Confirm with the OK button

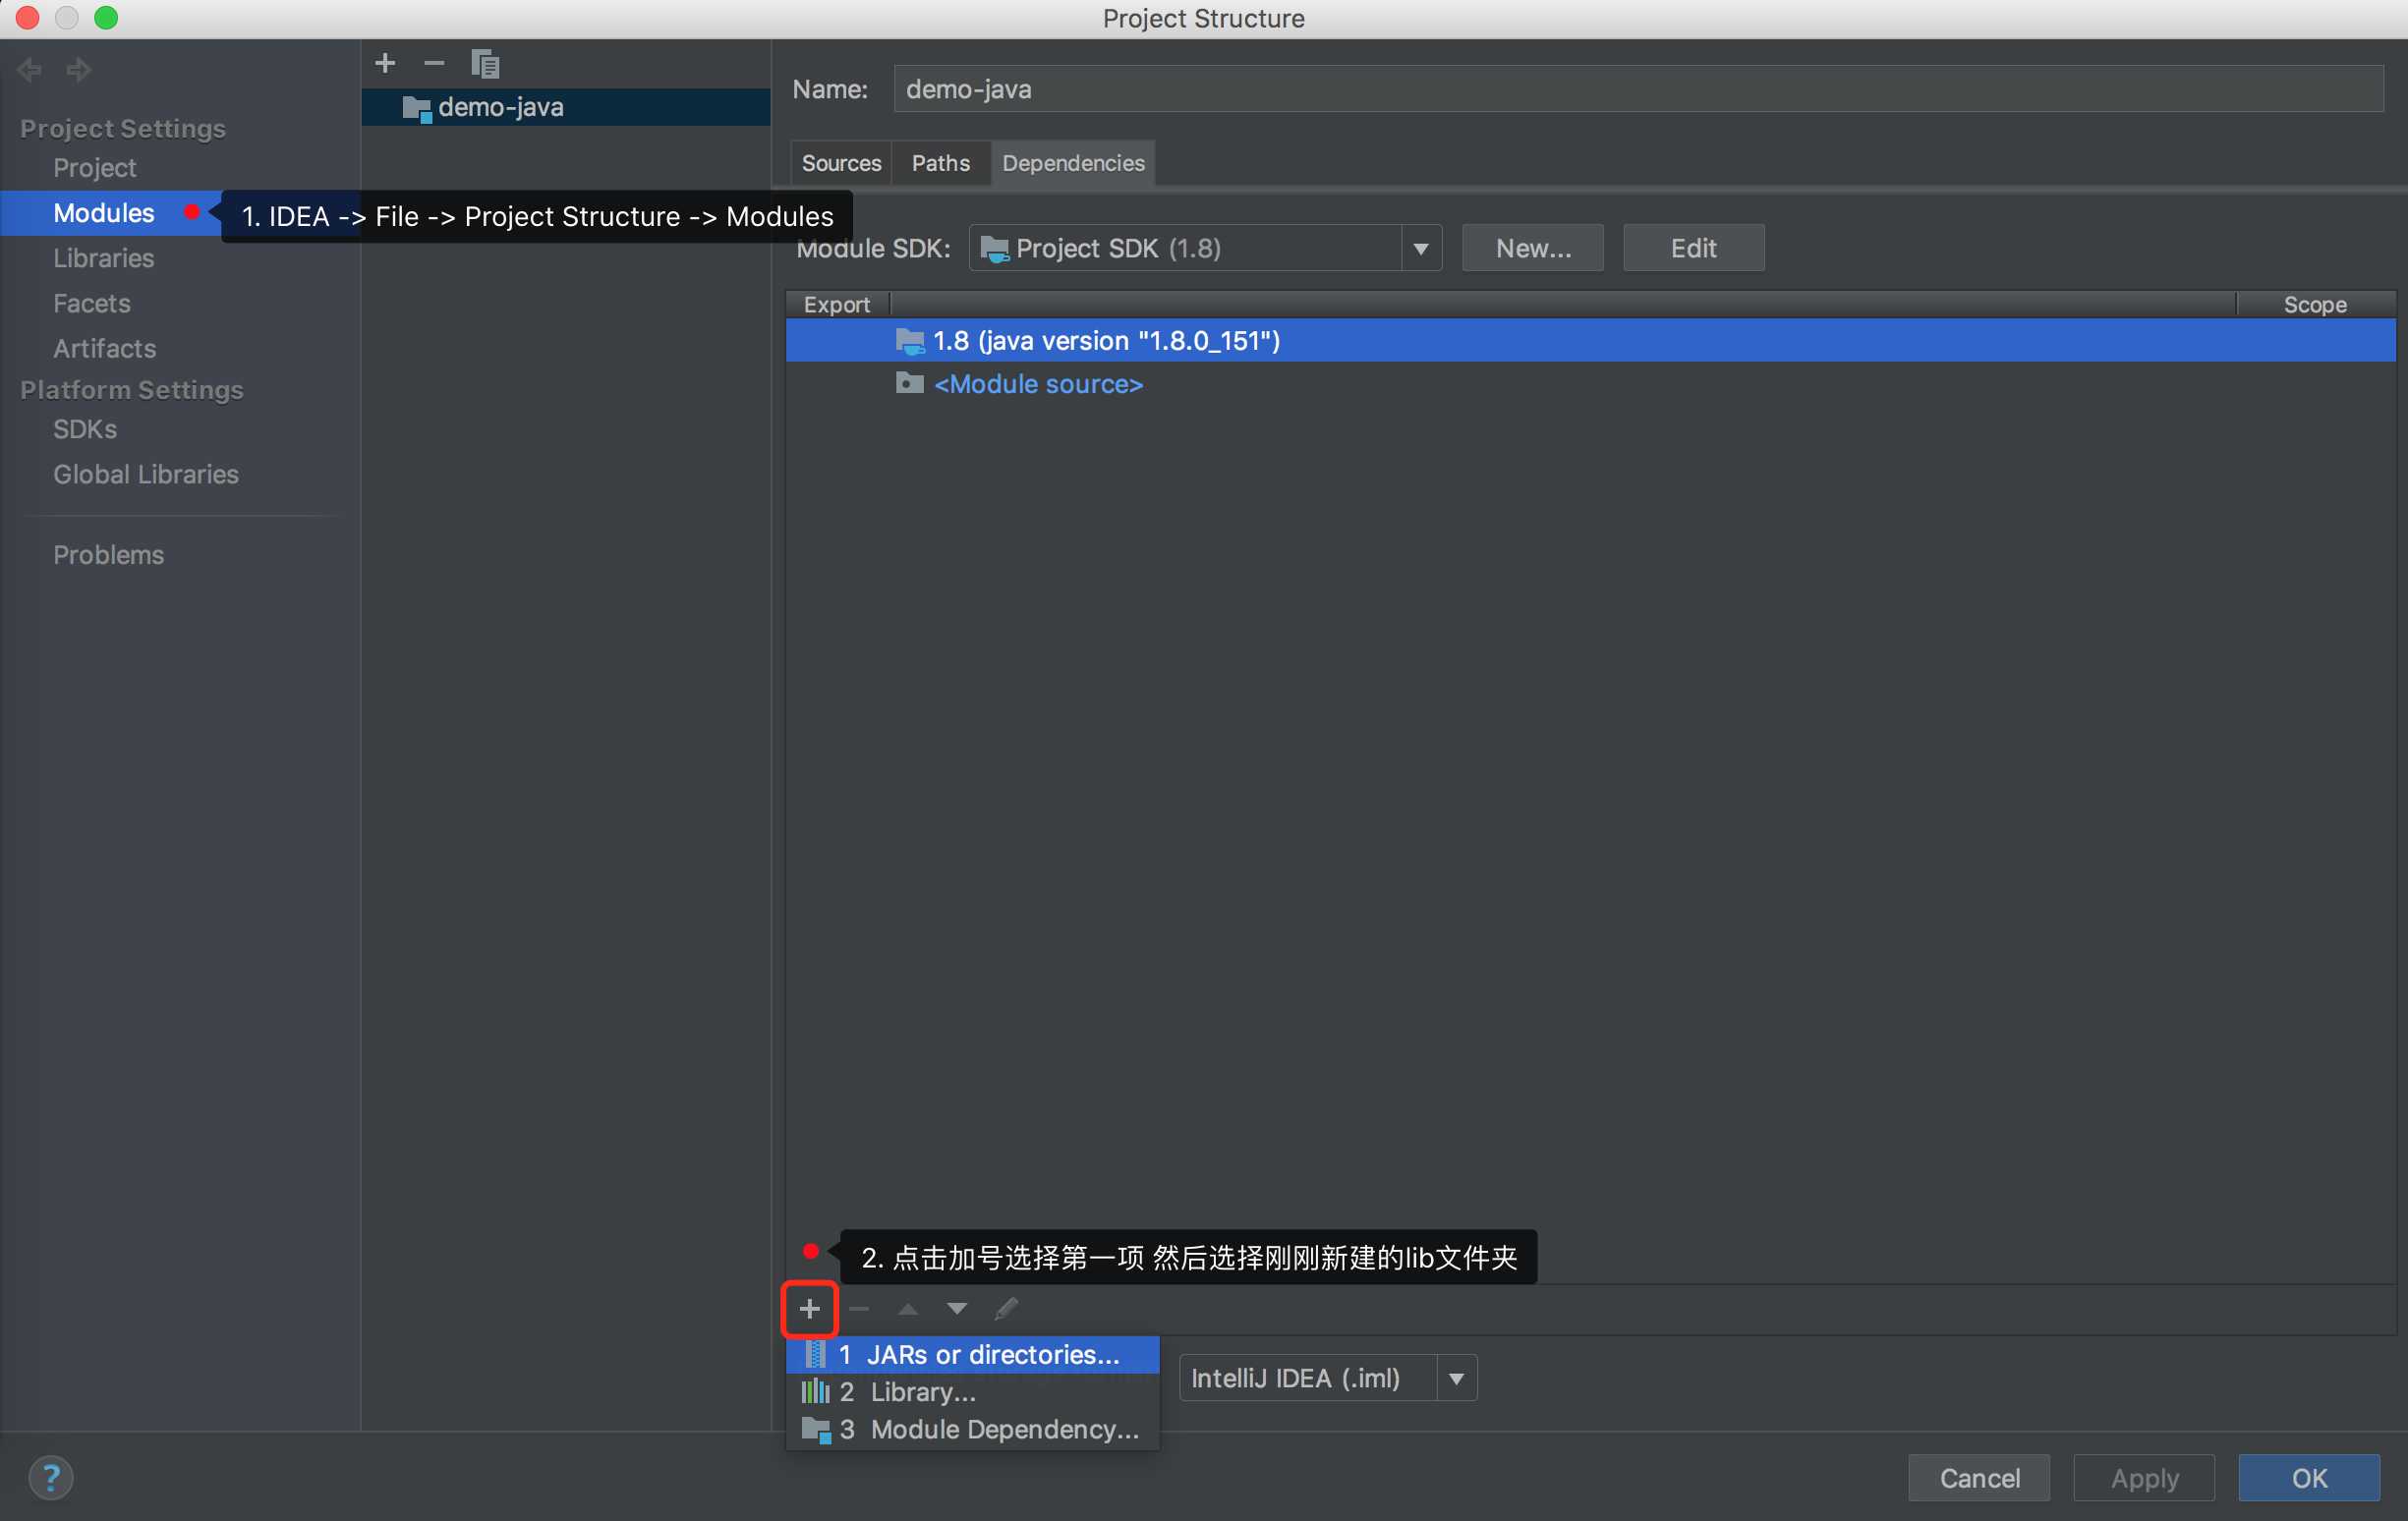coord(2308,1477)
